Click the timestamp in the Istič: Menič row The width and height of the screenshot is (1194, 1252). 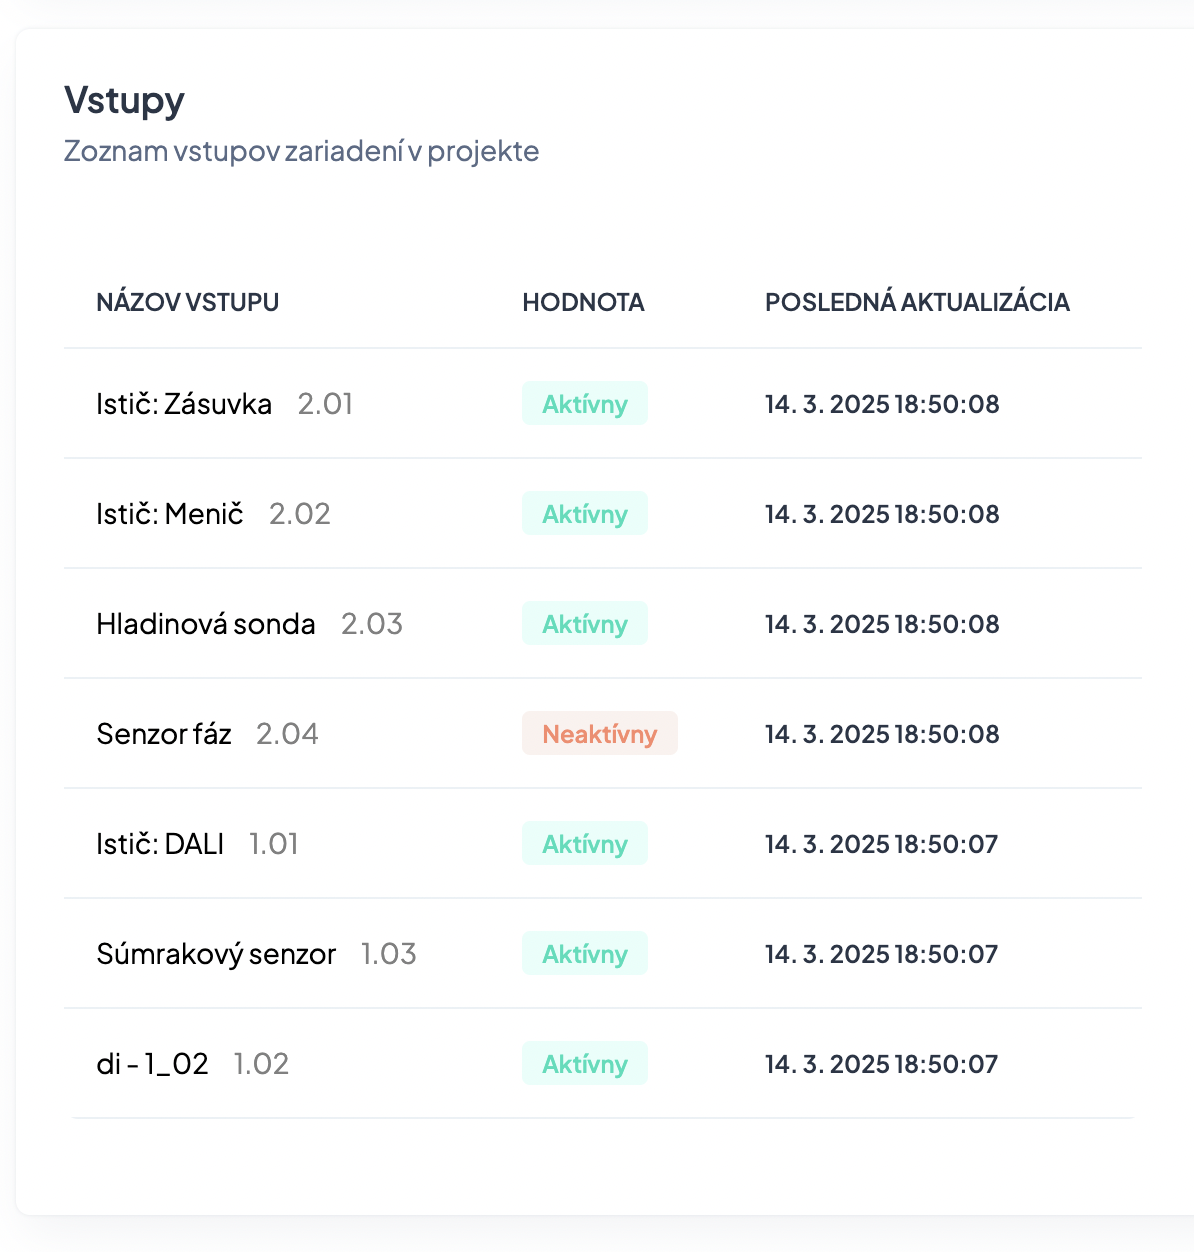882,514
